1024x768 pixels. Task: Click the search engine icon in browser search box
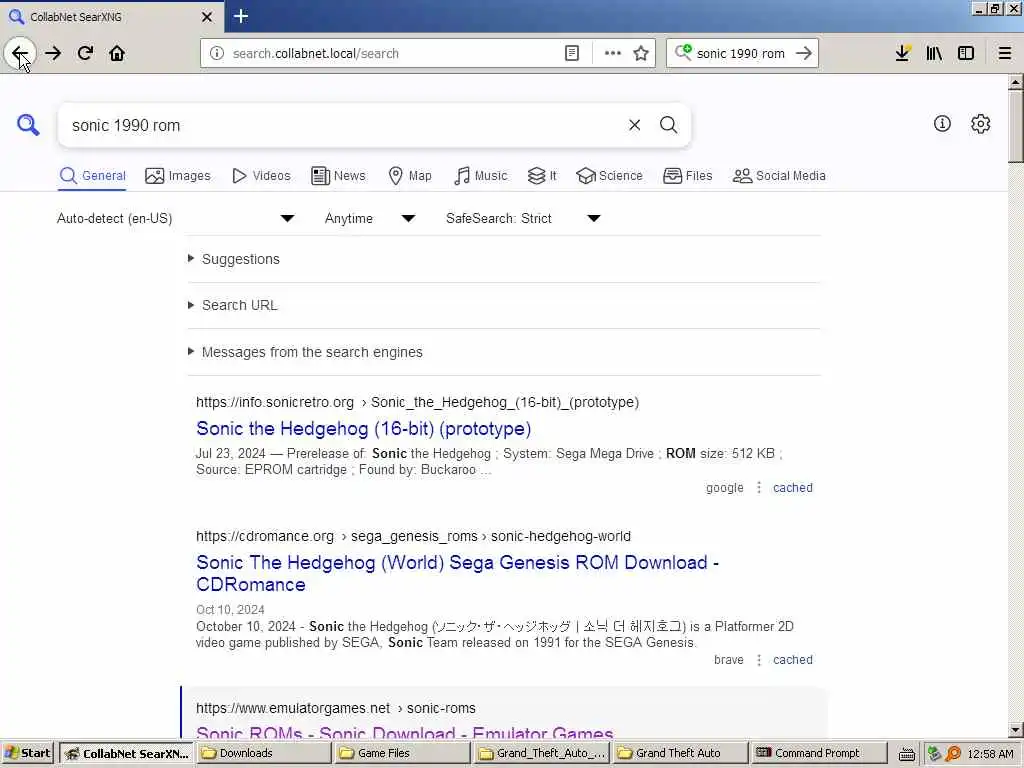click(683, 52)
